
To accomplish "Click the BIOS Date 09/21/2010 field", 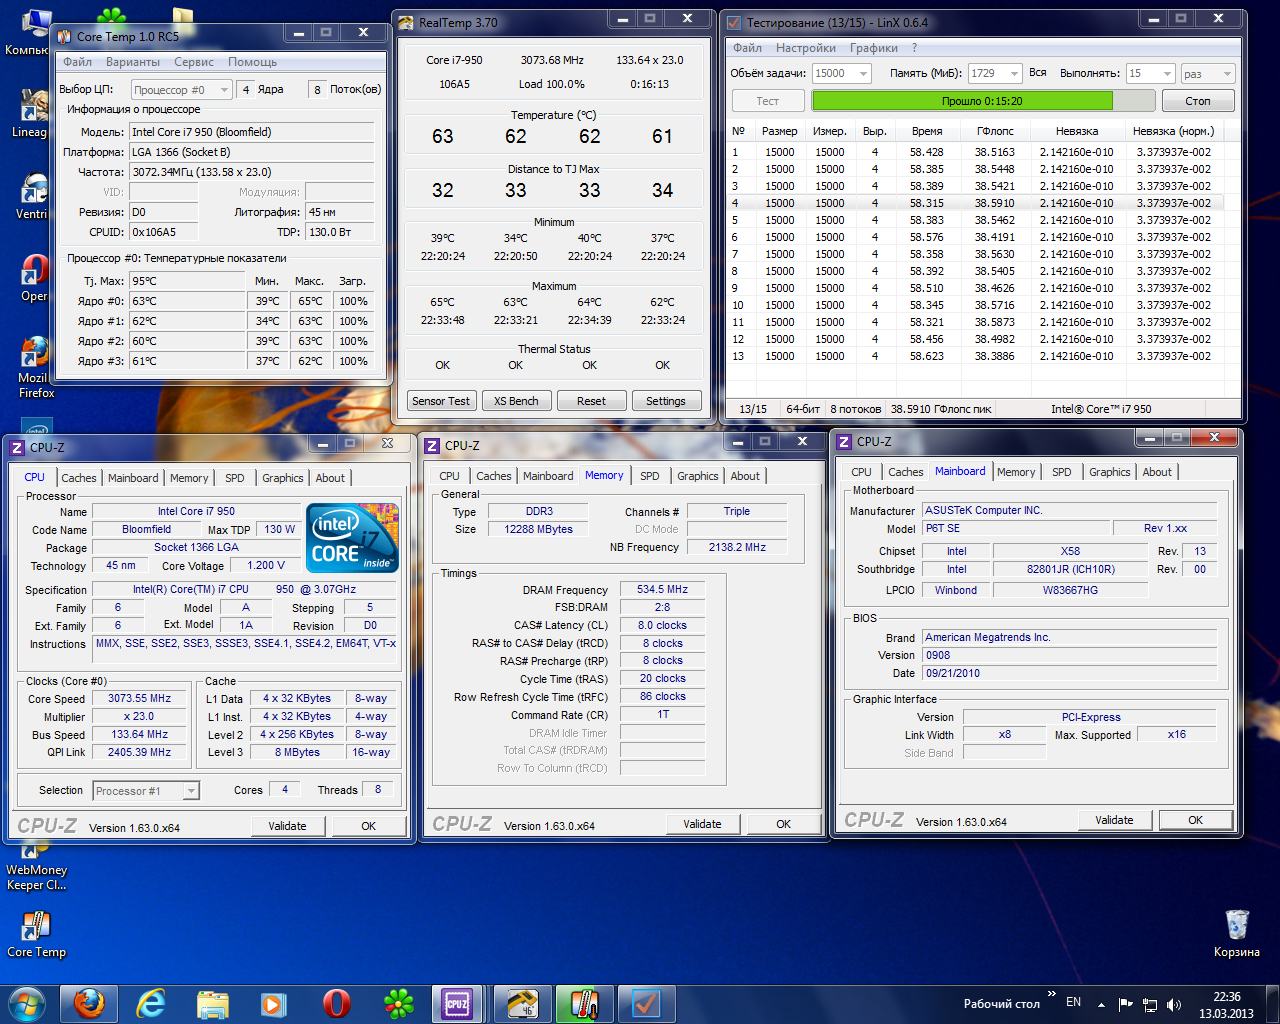I will [x=1069, y=673].
